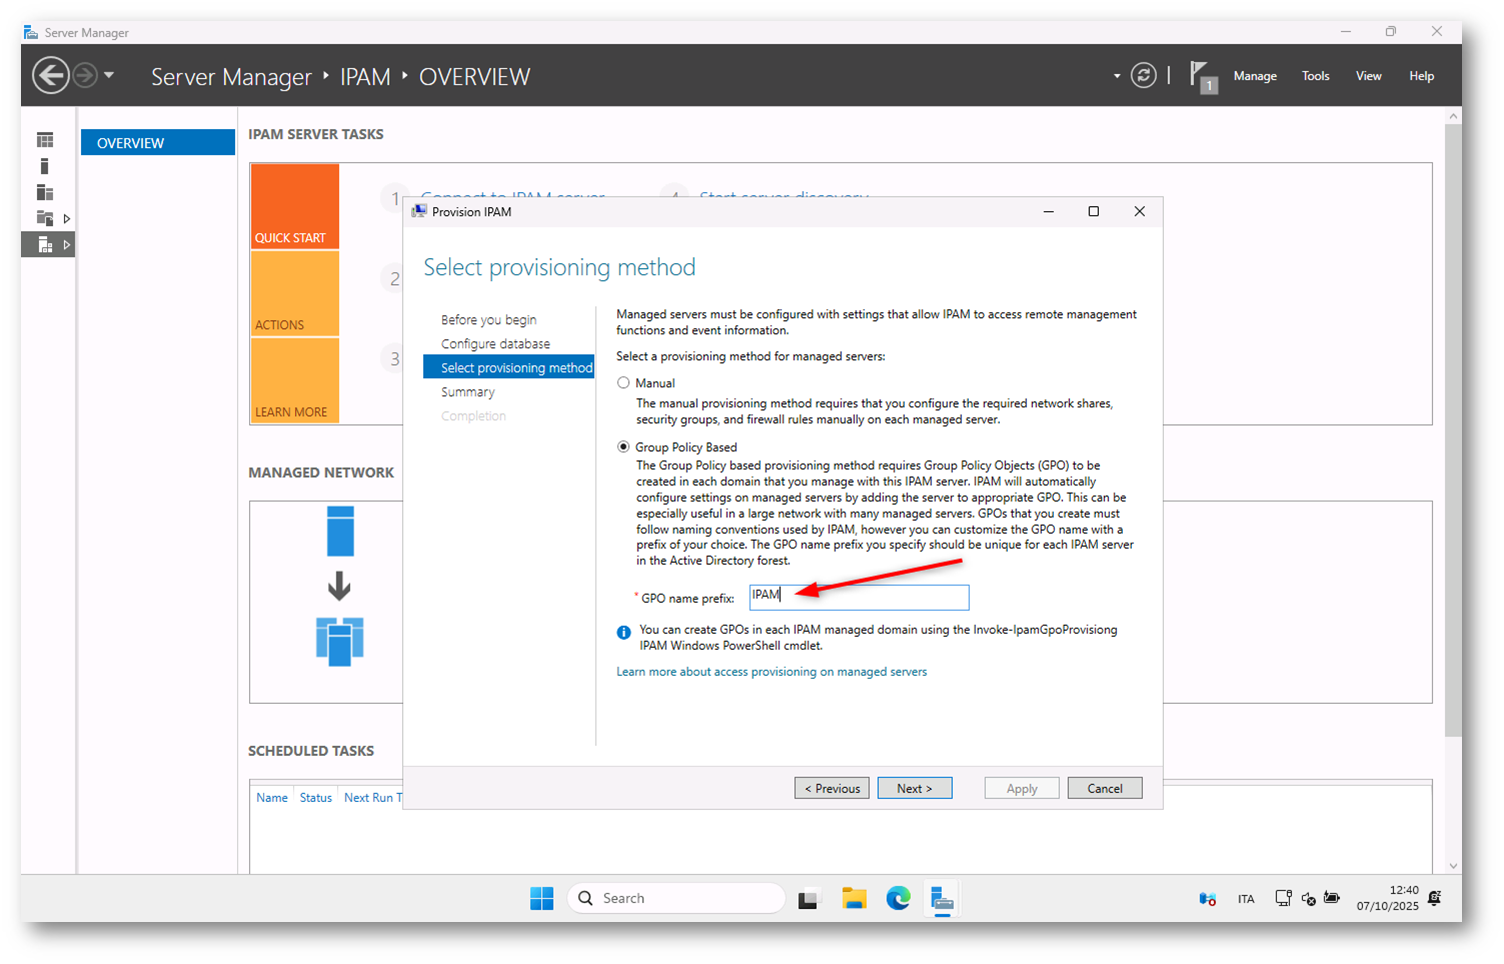Select the Dashboard icon in the left sidebar
Screen dimensions: 1504x964
45,140
